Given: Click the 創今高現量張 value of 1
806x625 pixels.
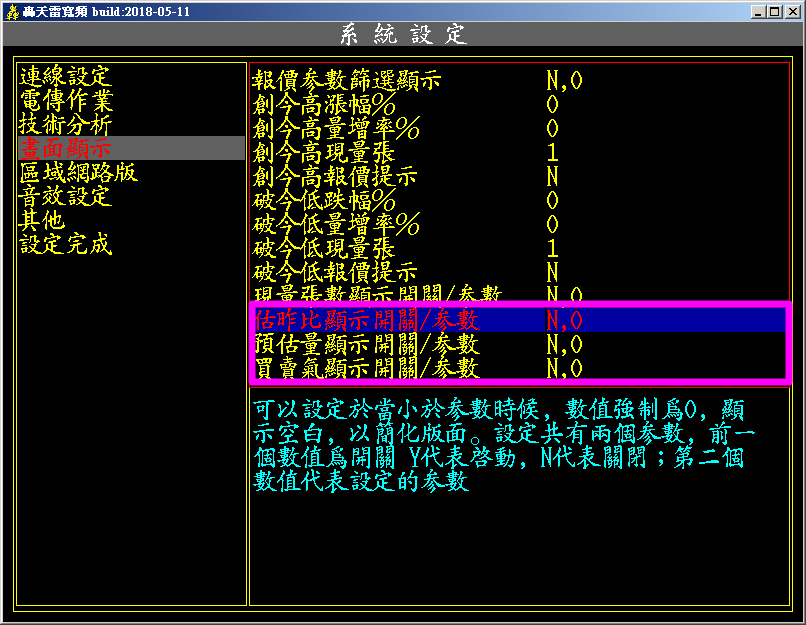Looking at the screenshot, I should [552, 153].
